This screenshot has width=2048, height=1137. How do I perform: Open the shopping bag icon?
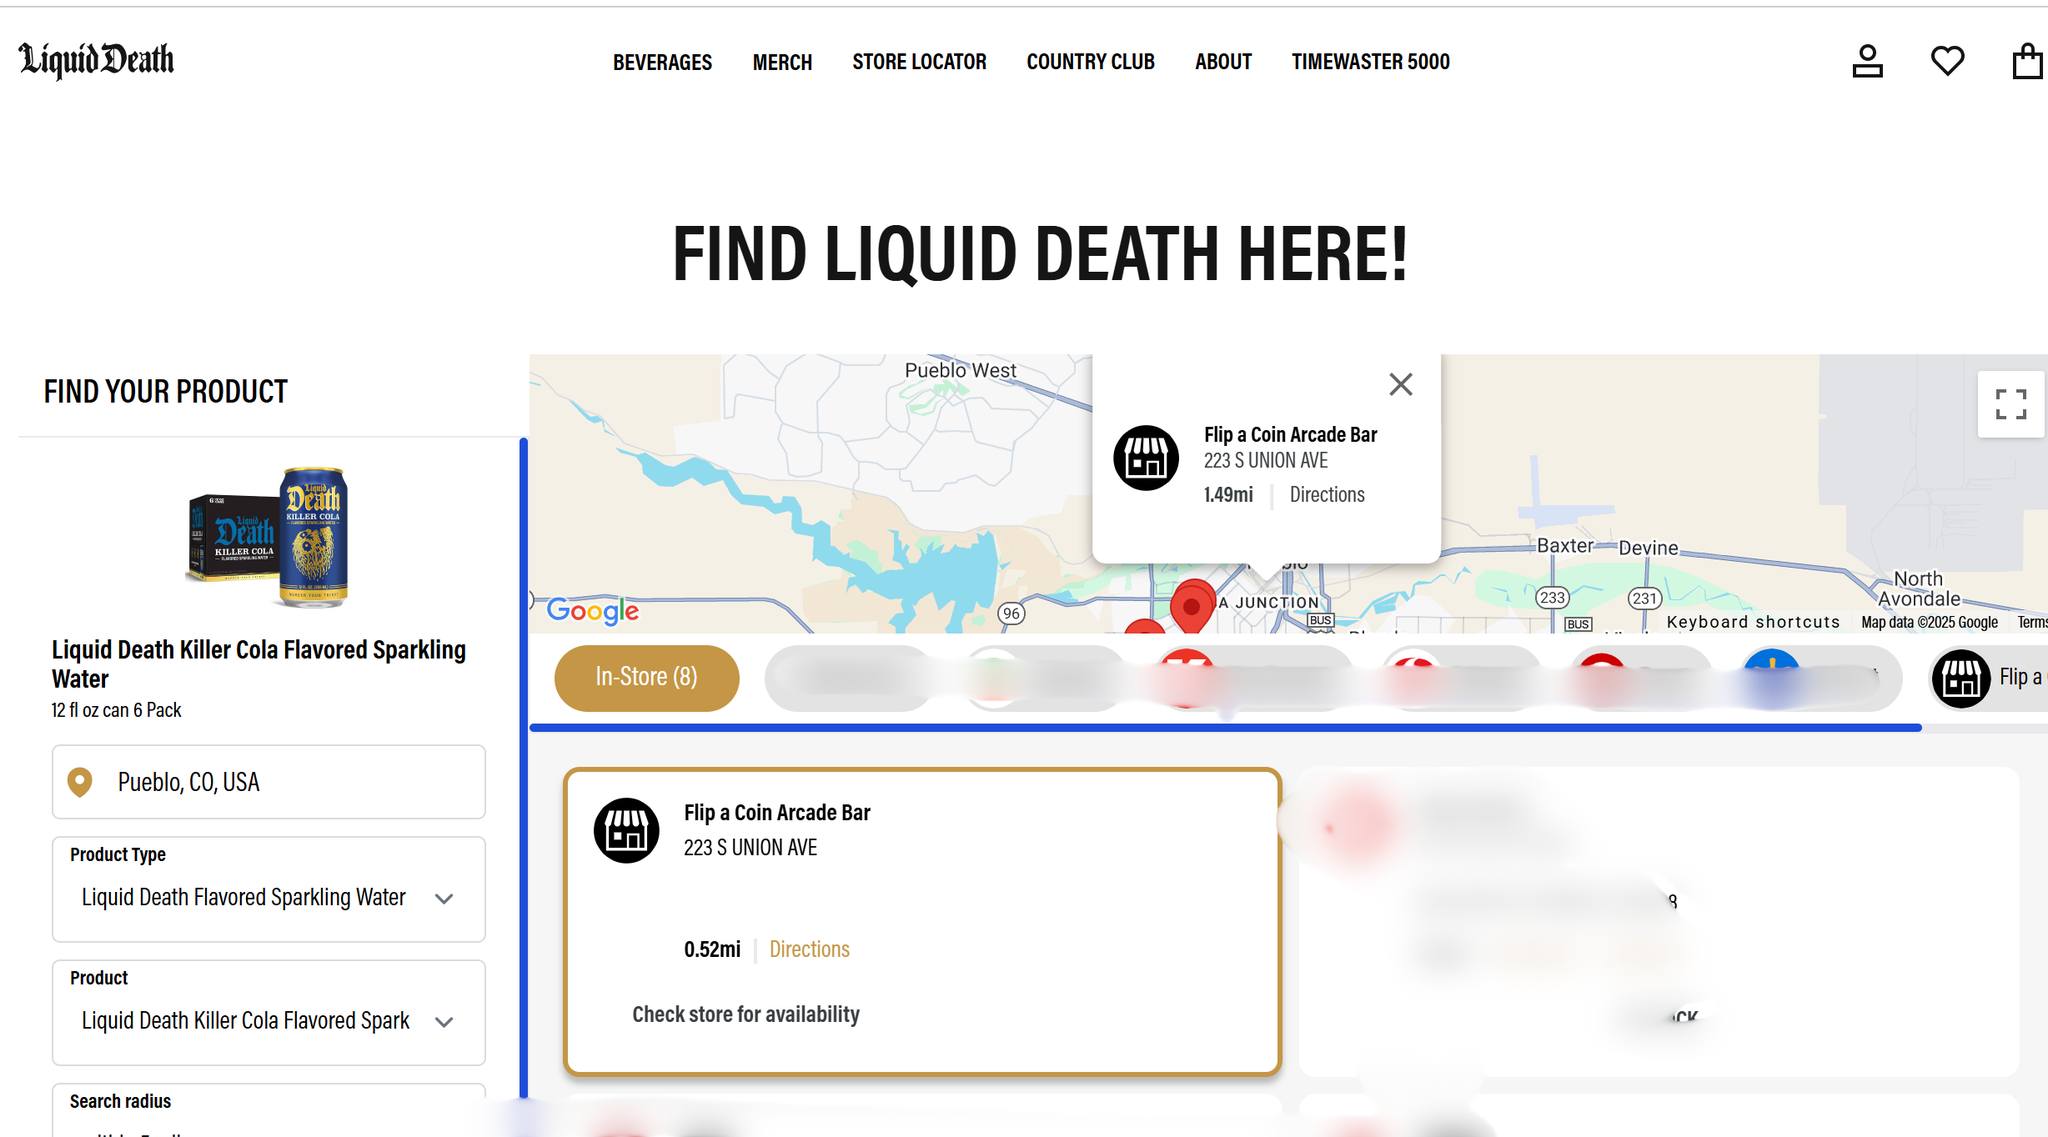pos(2027,61)
